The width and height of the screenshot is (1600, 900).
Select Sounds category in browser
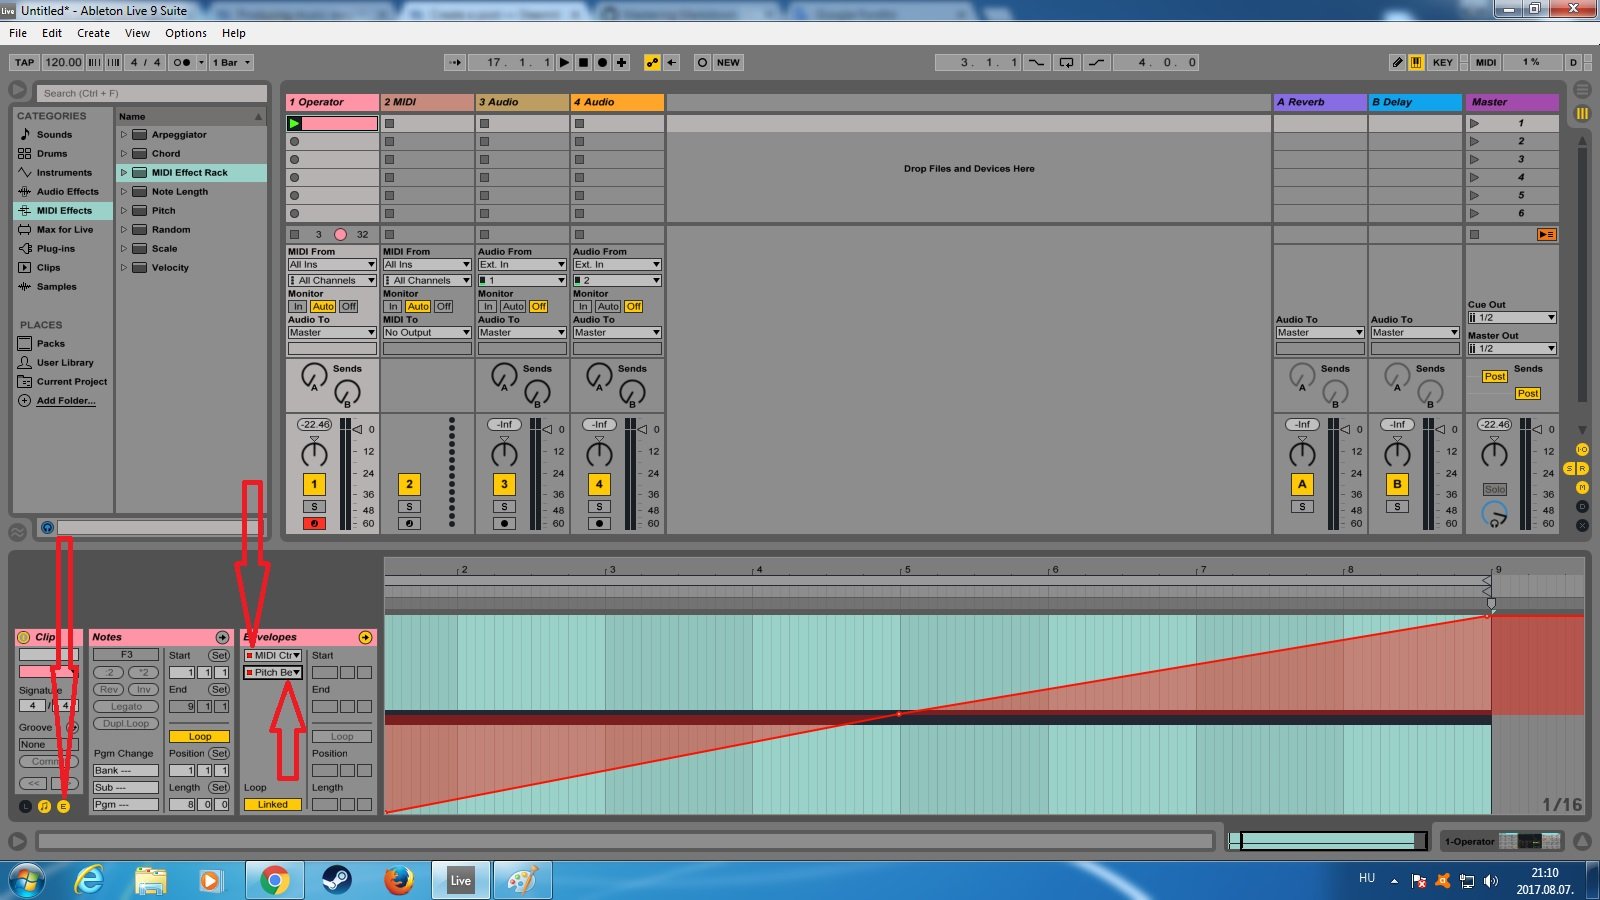(54, 134)
